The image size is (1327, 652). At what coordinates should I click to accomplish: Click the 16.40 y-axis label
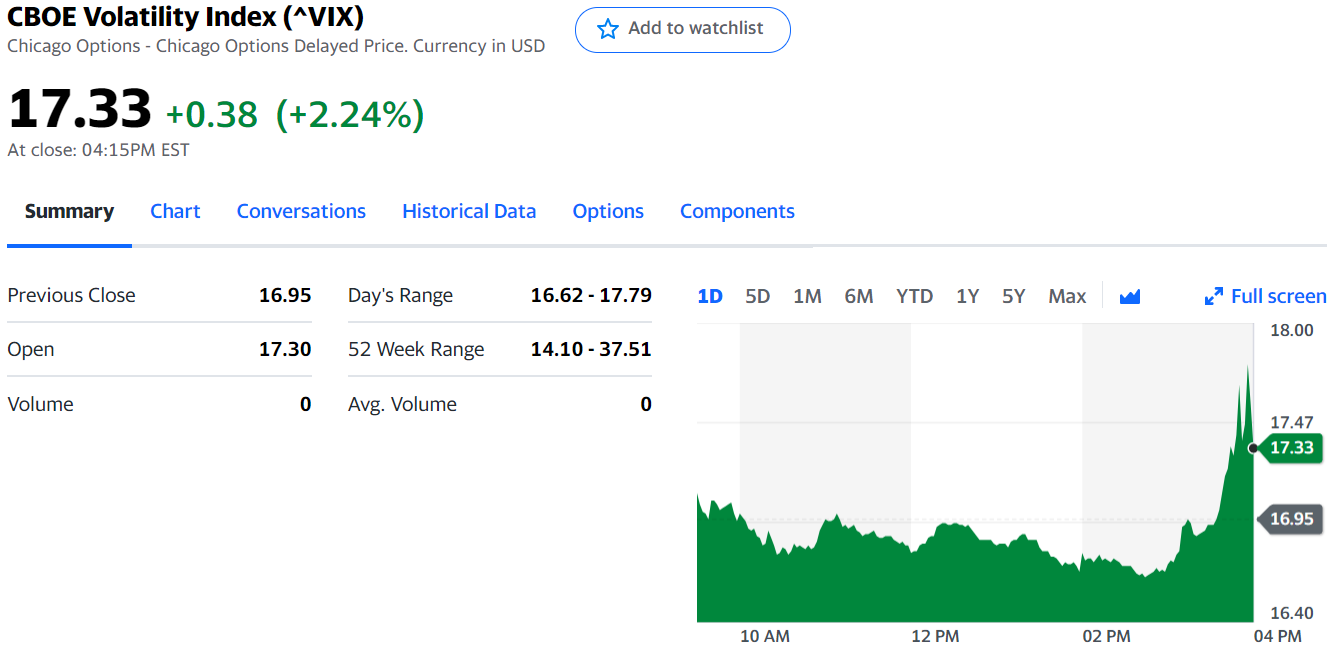point(1291,613)
